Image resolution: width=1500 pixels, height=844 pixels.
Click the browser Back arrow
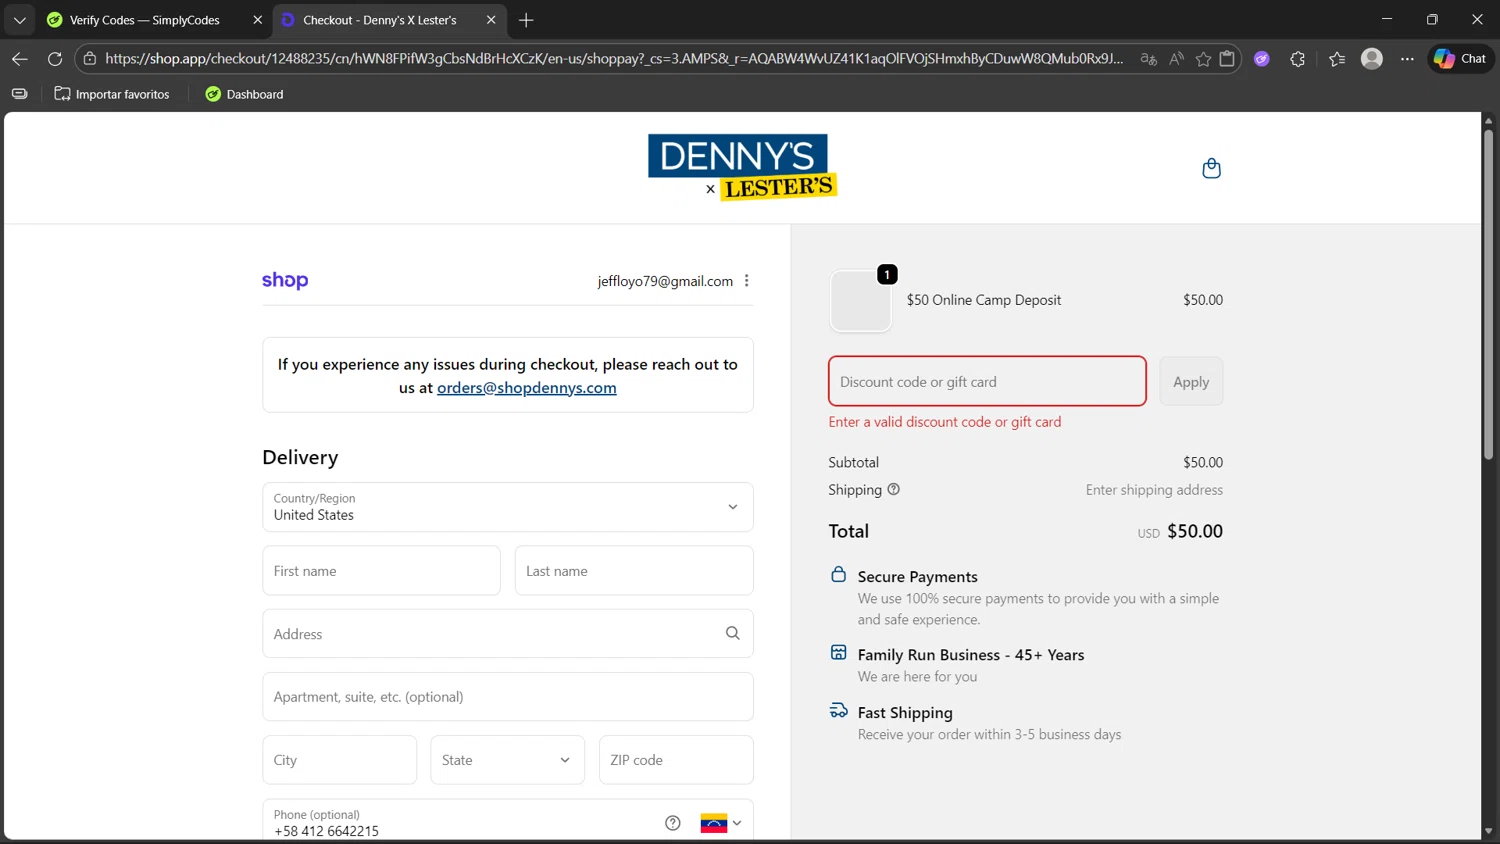19,59
